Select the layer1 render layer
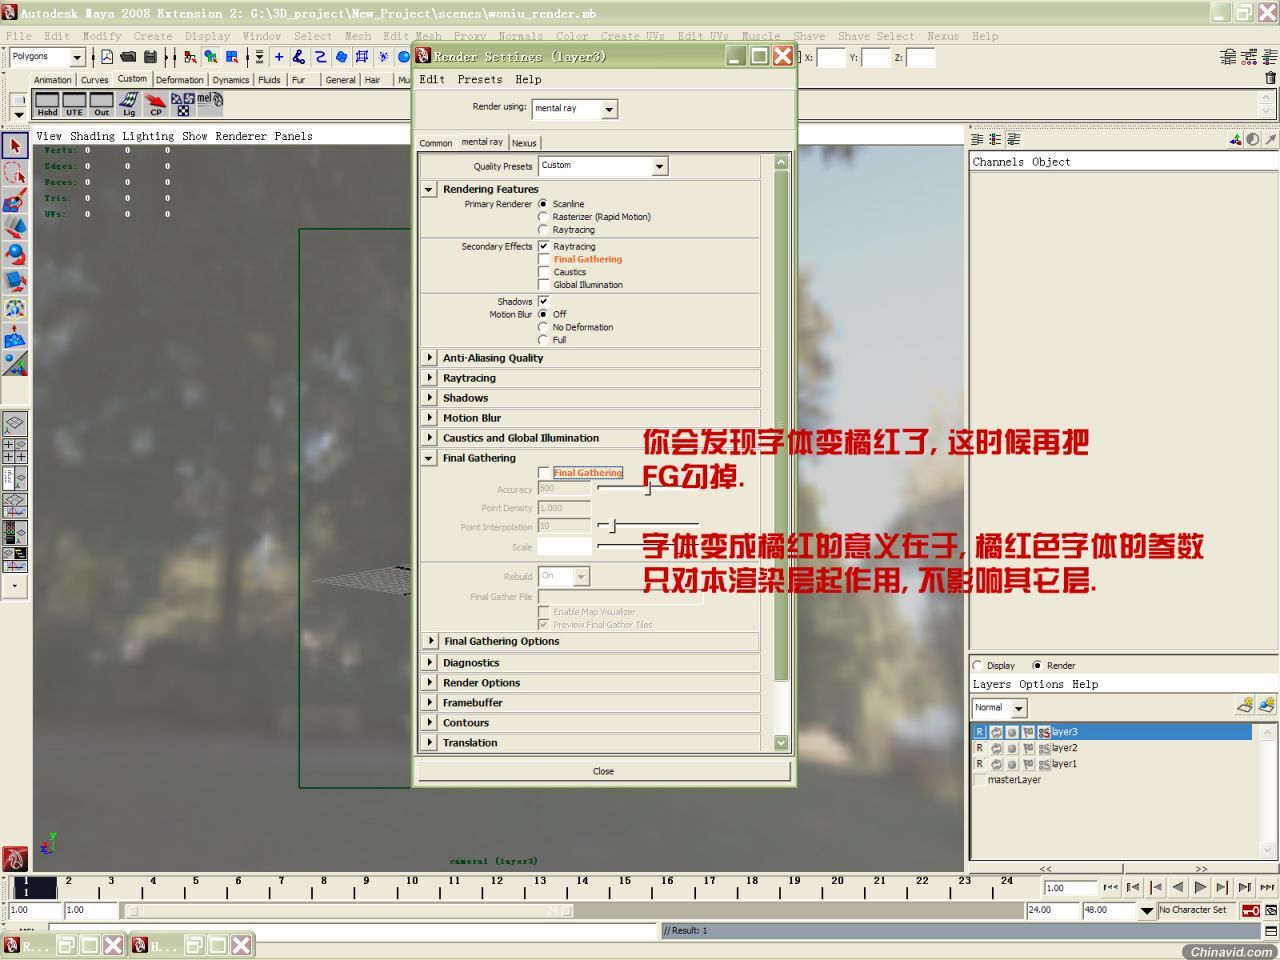The image size is (1280, 960). coord(1064,764)
